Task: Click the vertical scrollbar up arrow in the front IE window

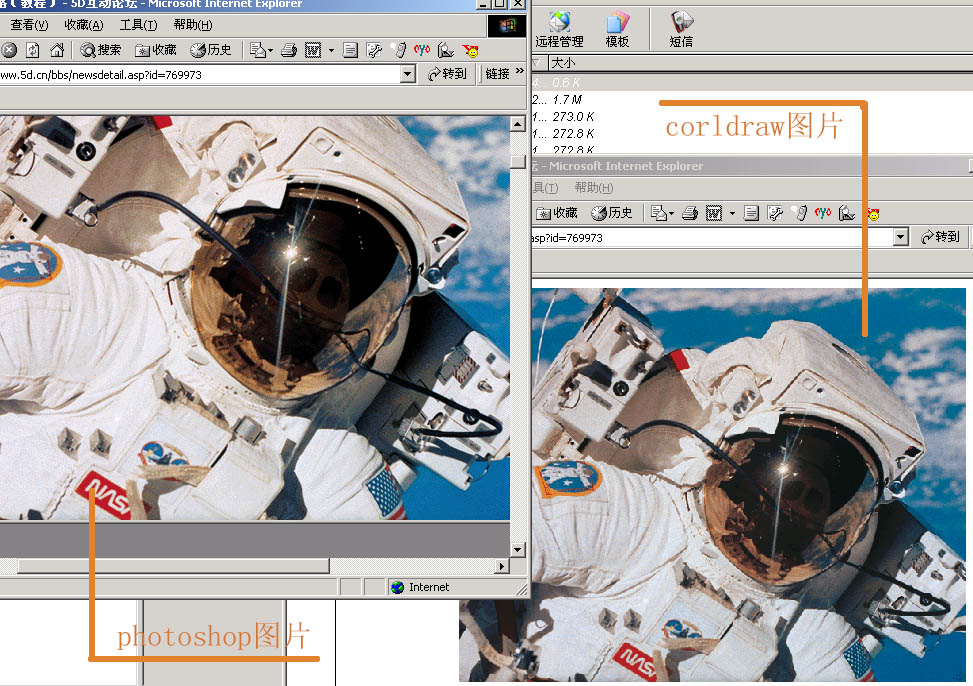Action: (518, 124)
